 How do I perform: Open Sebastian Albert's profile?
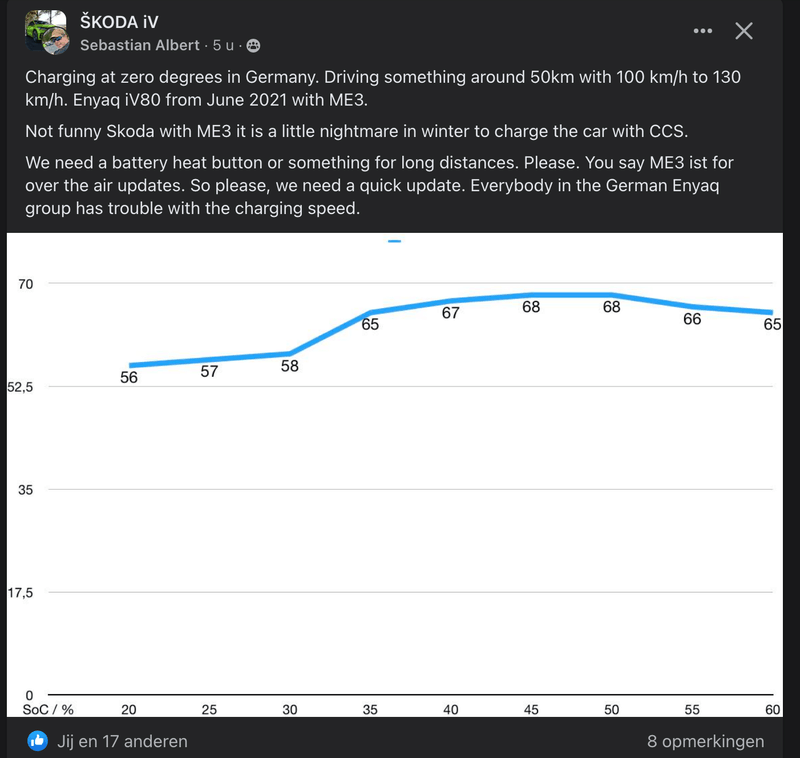point(147,45)
